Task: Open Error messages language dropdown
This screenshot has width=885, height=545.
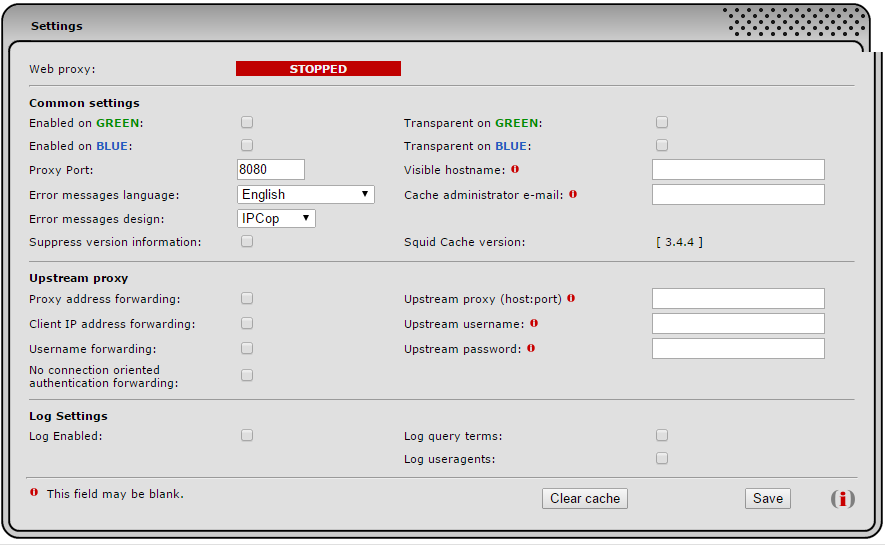Action: [305, 195]
